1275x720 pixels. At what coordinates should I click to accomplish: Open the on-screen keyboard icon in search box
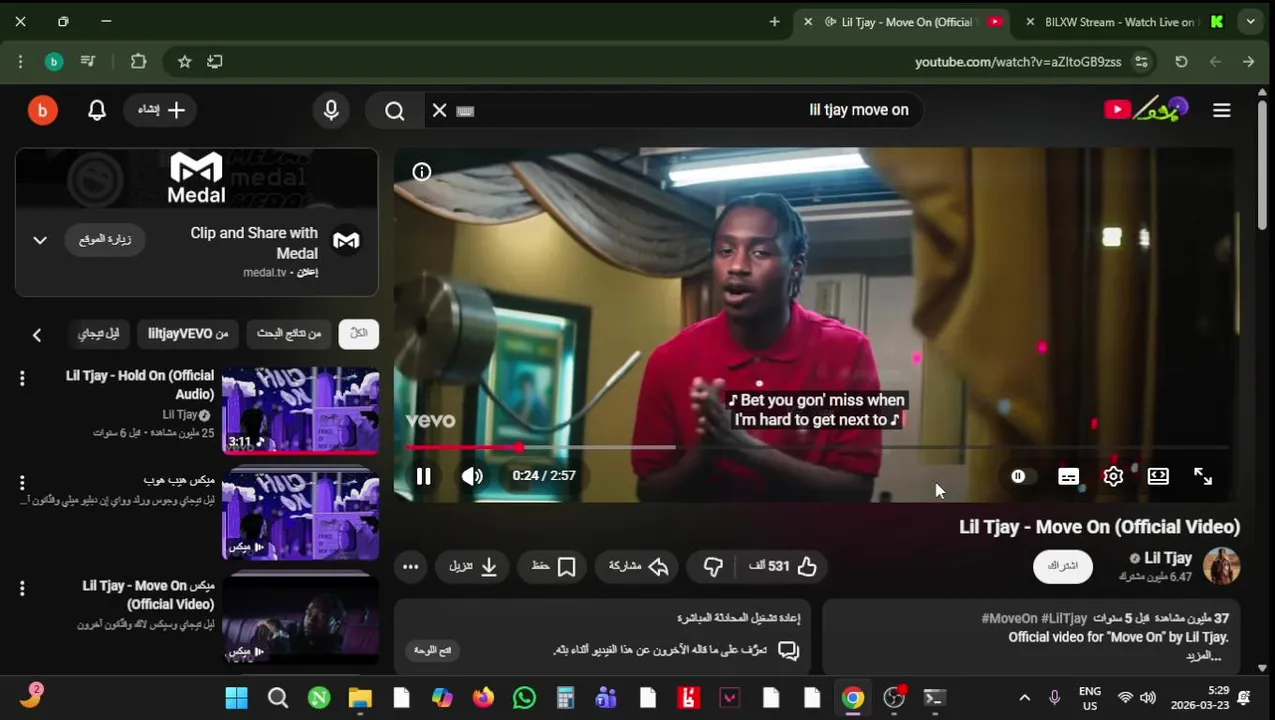[x=465, y=111]
